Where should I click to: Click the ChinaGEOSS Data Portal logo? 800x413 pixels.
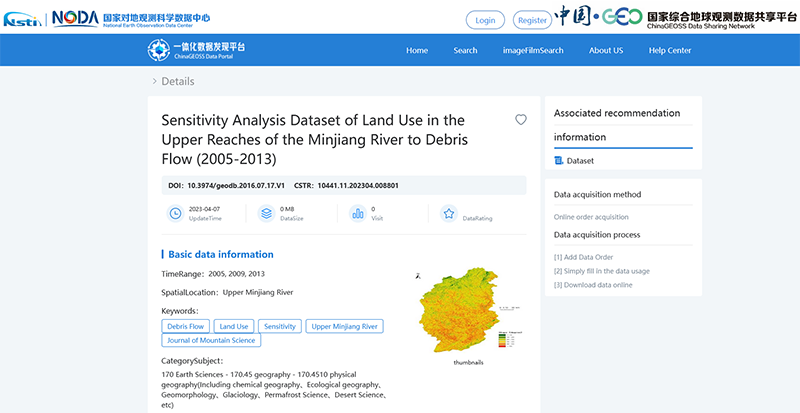click(196, 51)
